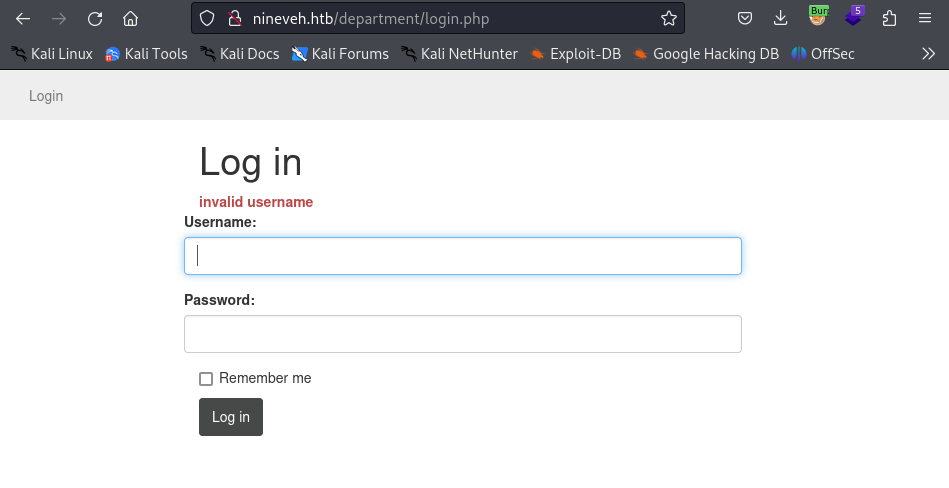Reload the current page

95,18
